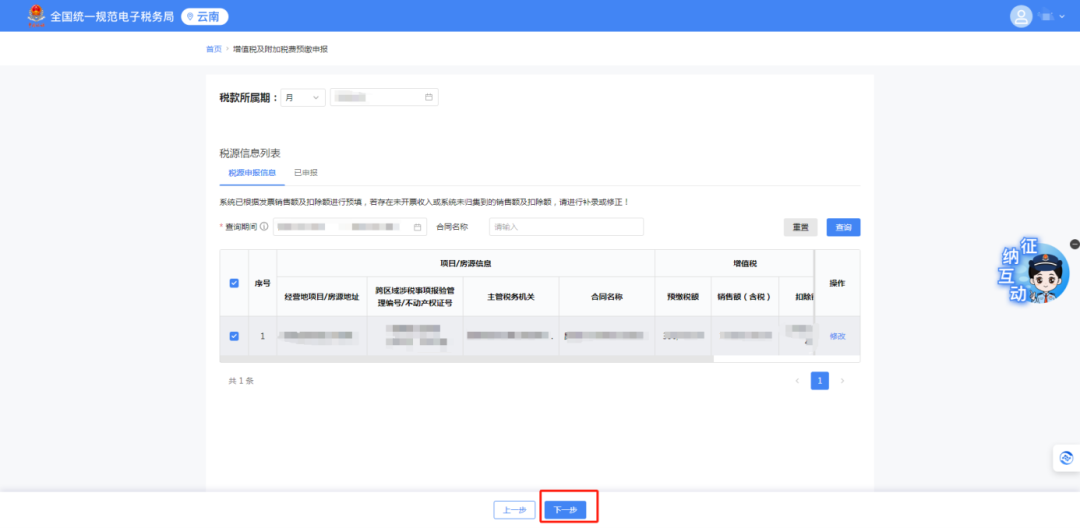Click the horizontal scrollbar under the table
This screenshot has height=528, width=1080.
coord(466,359)
